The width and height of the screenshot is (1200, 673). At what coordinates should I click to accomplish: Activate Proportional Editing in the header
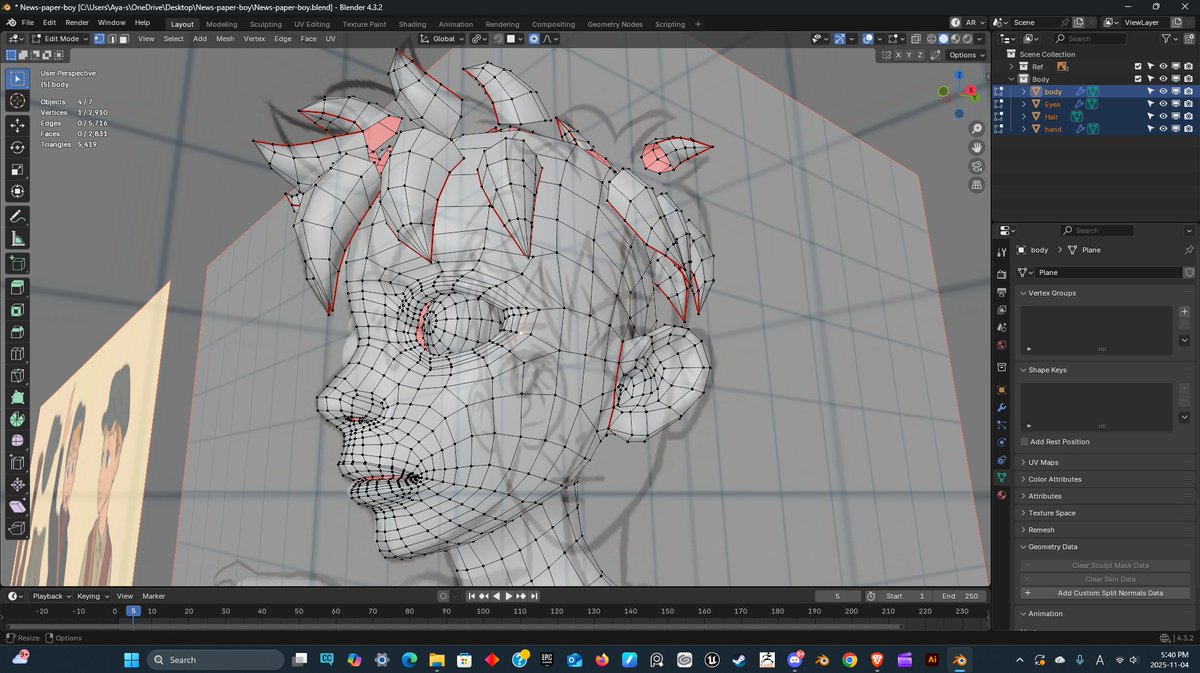(534, 38)
